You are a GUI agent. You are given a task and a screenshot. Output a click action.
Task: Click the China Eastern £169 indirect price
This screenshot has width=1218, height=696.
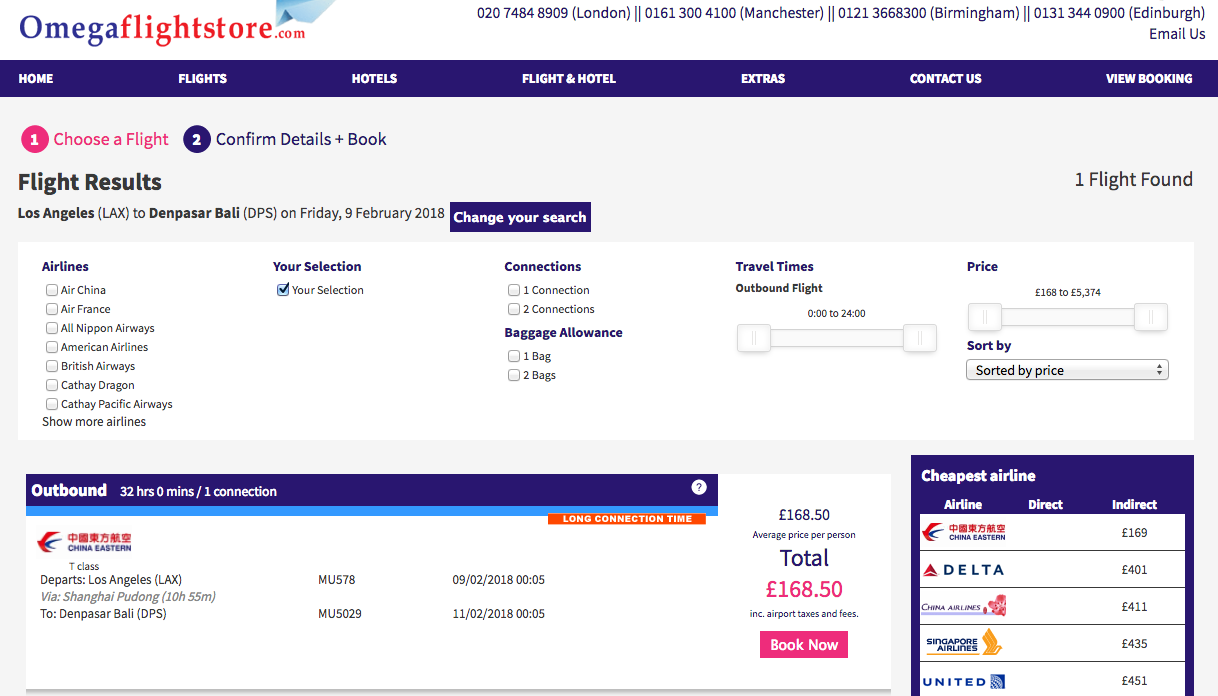coord(1135,533)
